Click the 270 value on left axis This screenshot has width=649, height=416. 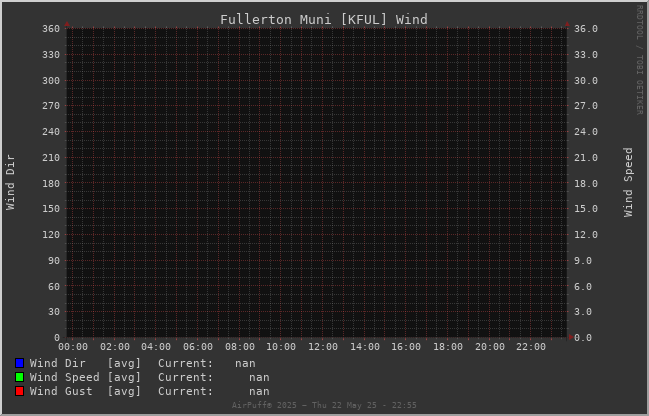[x=51, y=106]
